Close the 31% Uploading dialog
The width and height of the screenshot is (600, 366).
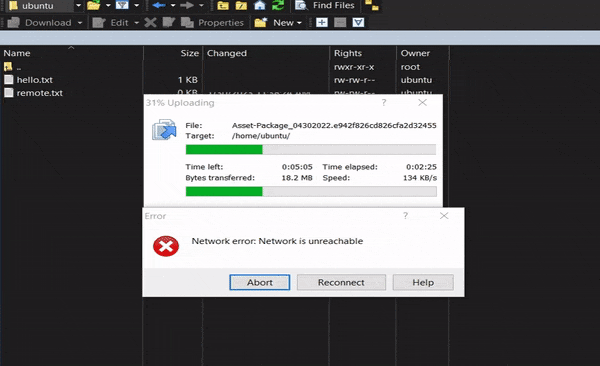[x=422, y=103]
